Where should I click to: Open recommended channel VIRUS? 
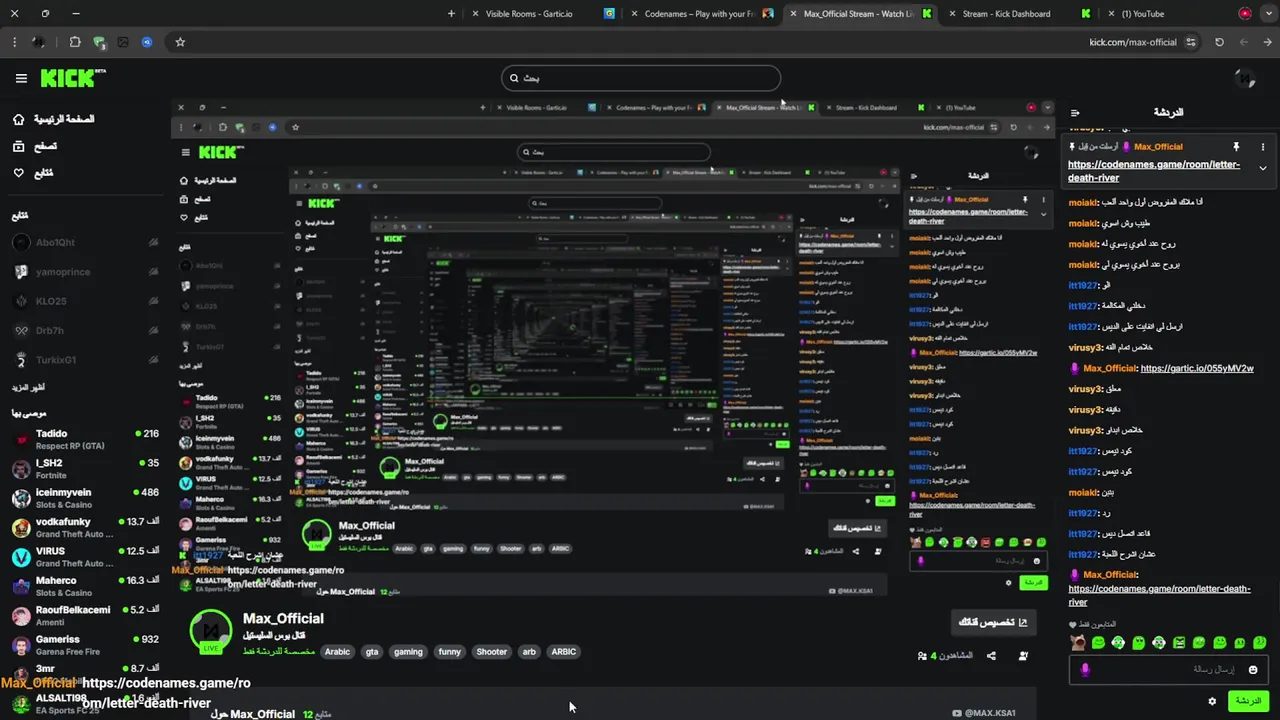coord(85,556)
